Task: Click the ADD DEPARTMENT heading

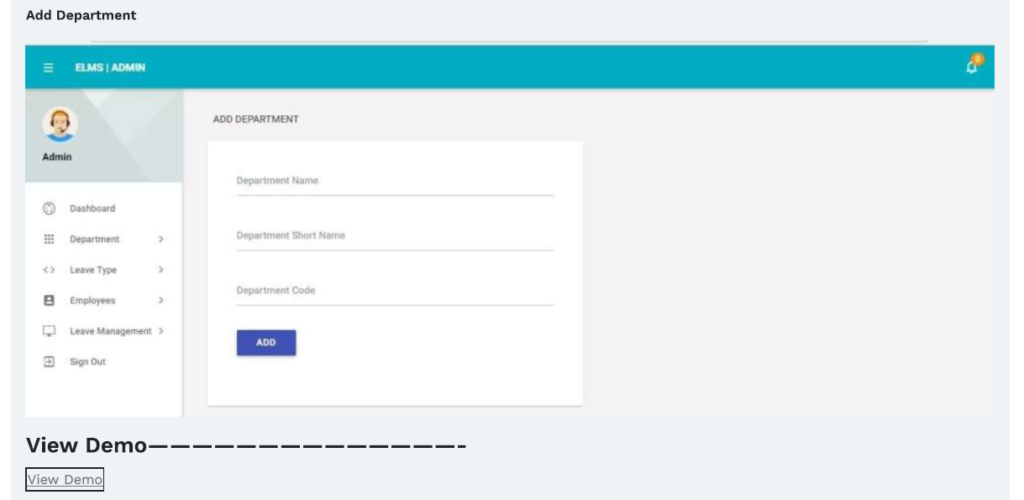Action: [256, 119]
